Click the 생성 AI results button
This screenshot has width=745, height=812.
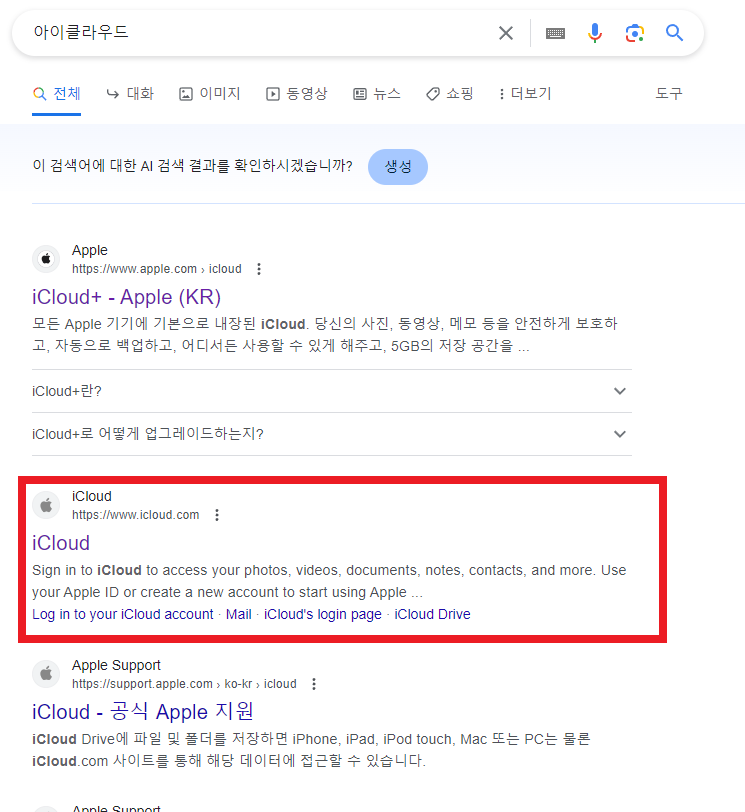pos(398,167)
